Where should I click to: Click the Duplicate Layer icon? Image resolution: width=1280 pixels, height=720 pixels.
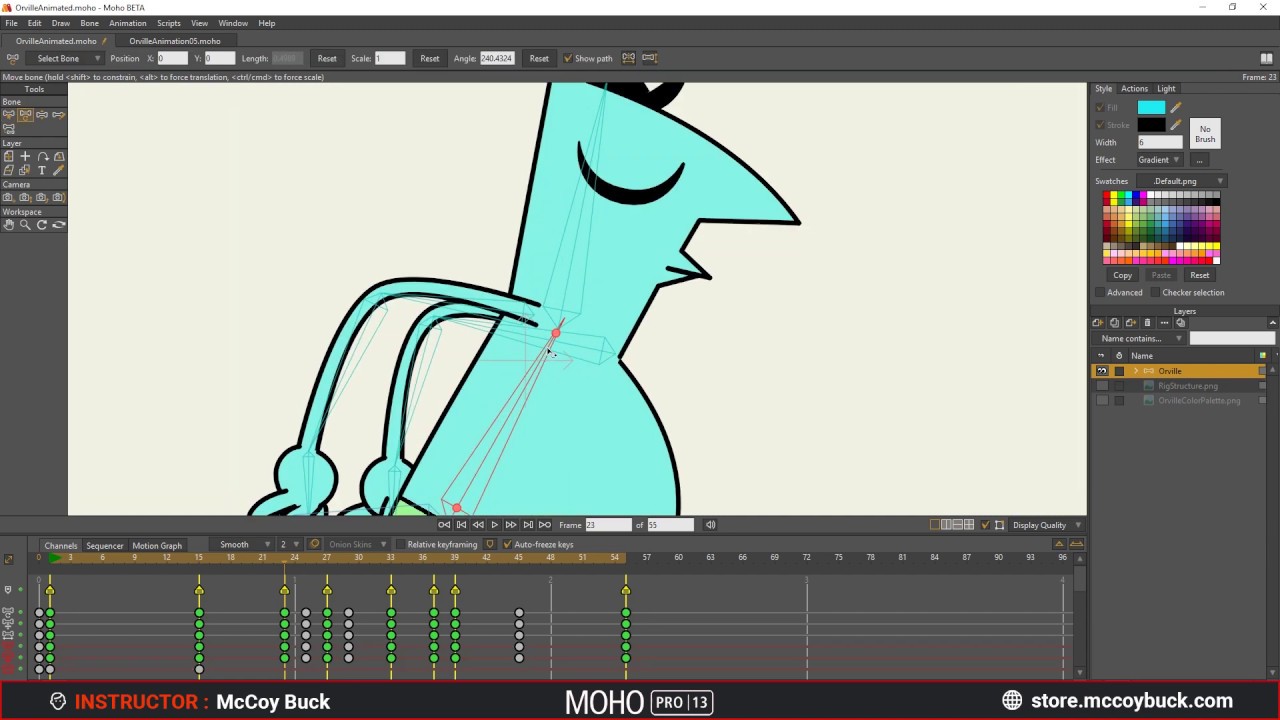tap(1114, 323)
